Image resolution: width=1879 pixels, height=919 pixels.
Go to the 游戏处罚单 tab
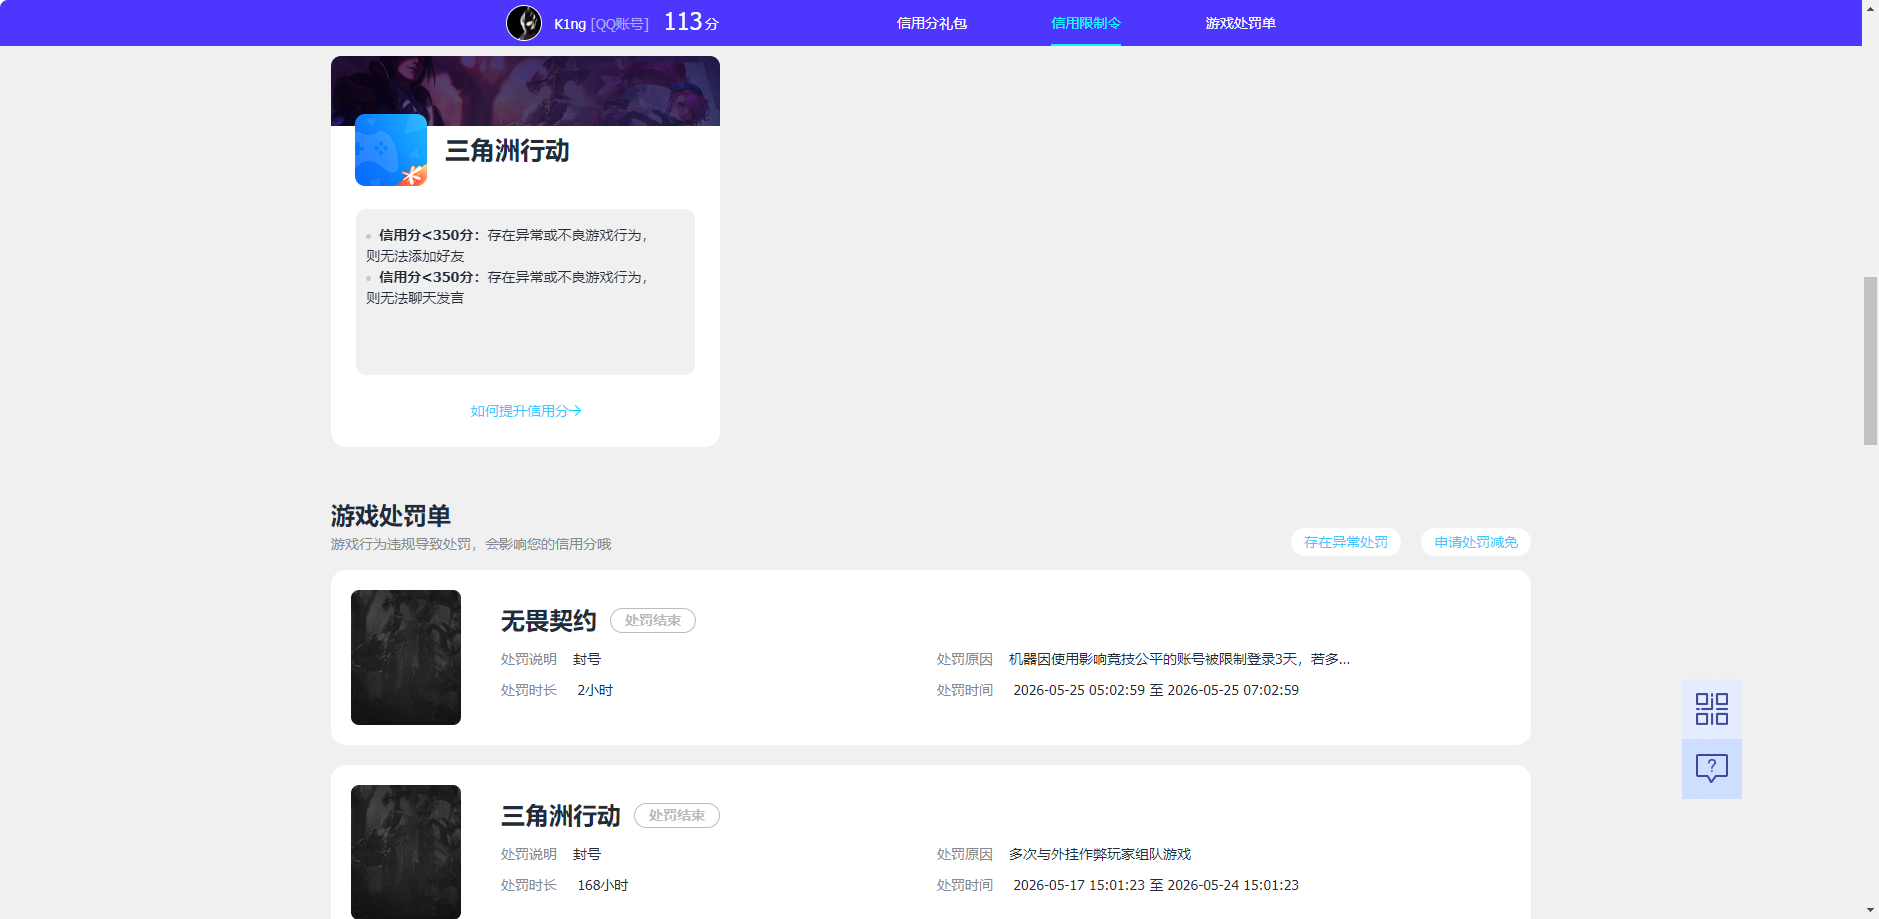coord(1240,23)
